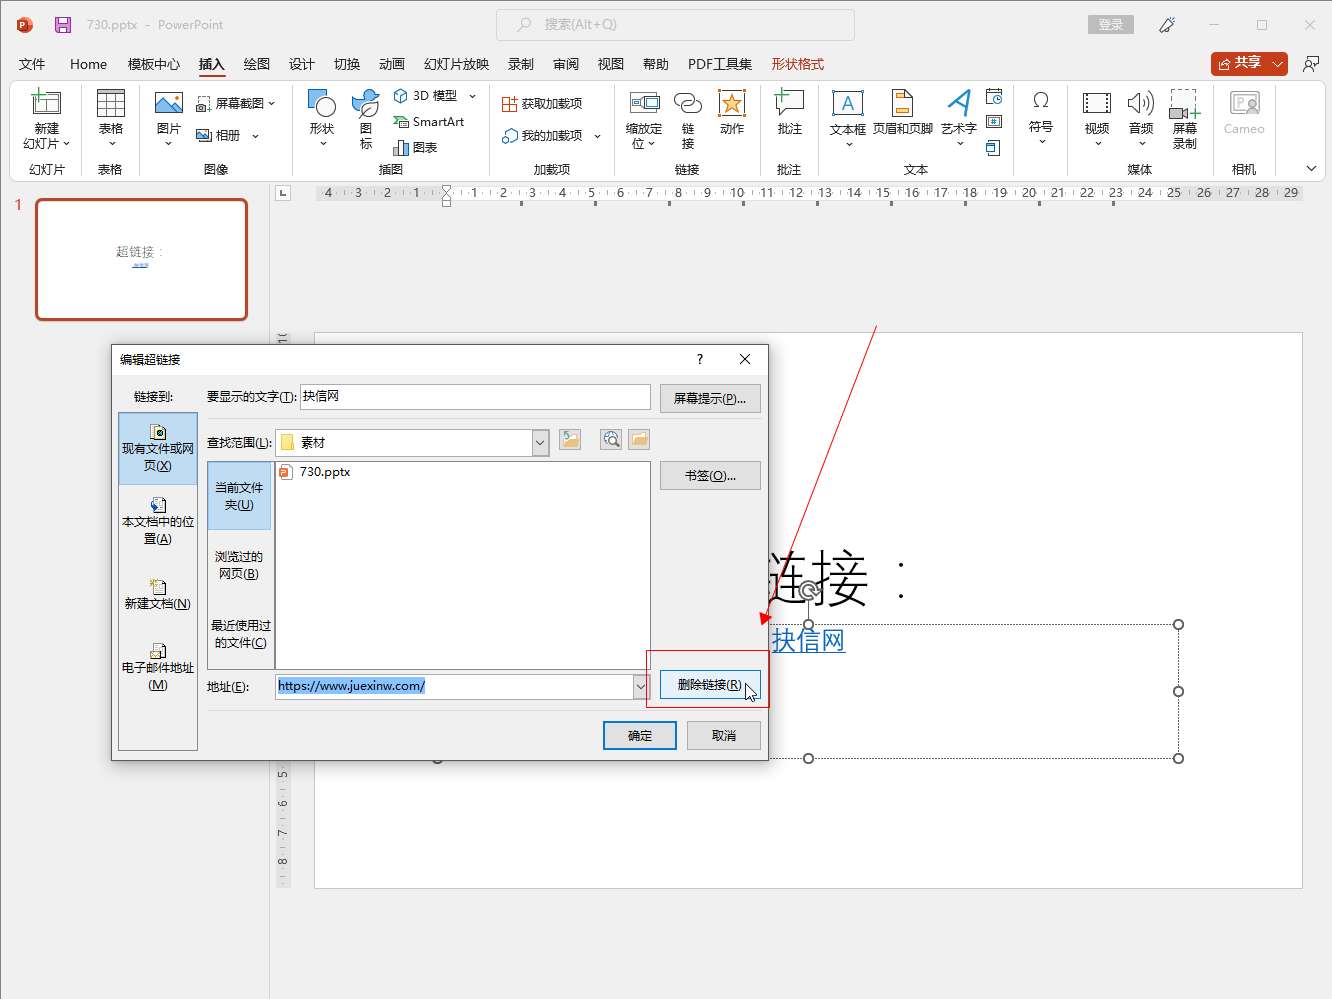
Task: Click the Remove Link (删除链接) button
Action: [x=710, y=685]
